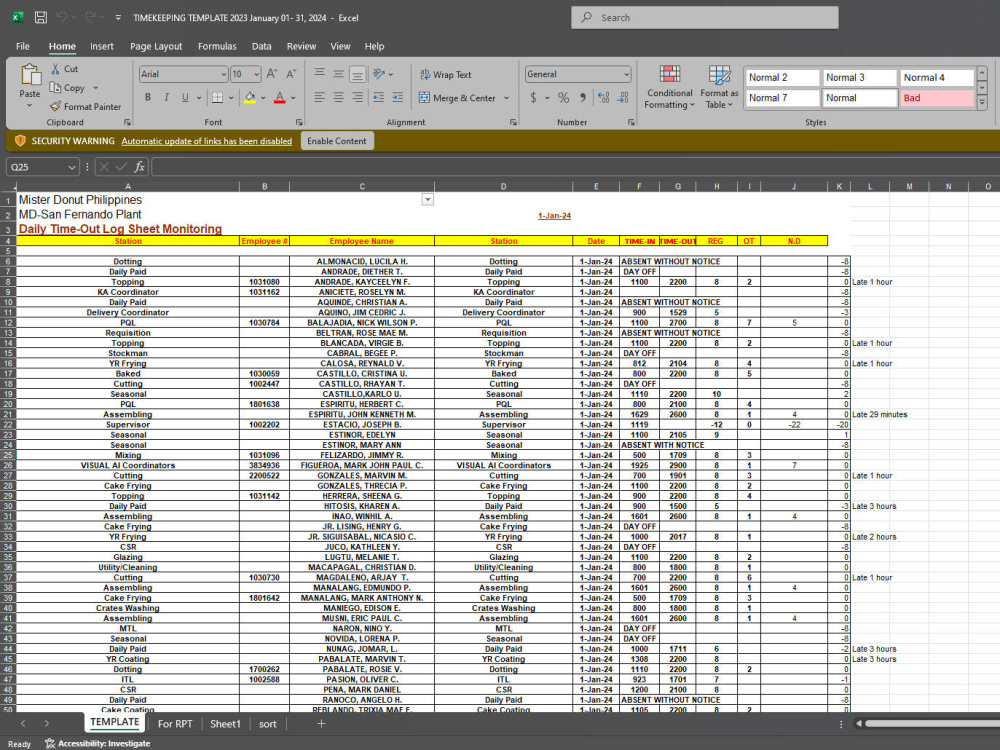Toggle Top Align vertical alignment

coord(320,74)
